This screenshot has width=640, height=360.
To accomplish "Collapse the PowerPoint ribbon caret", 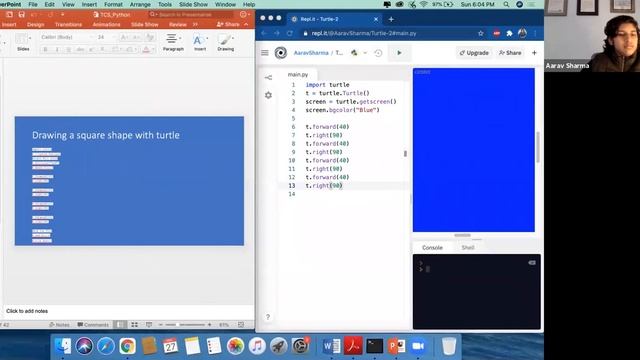I will (246, 24).
